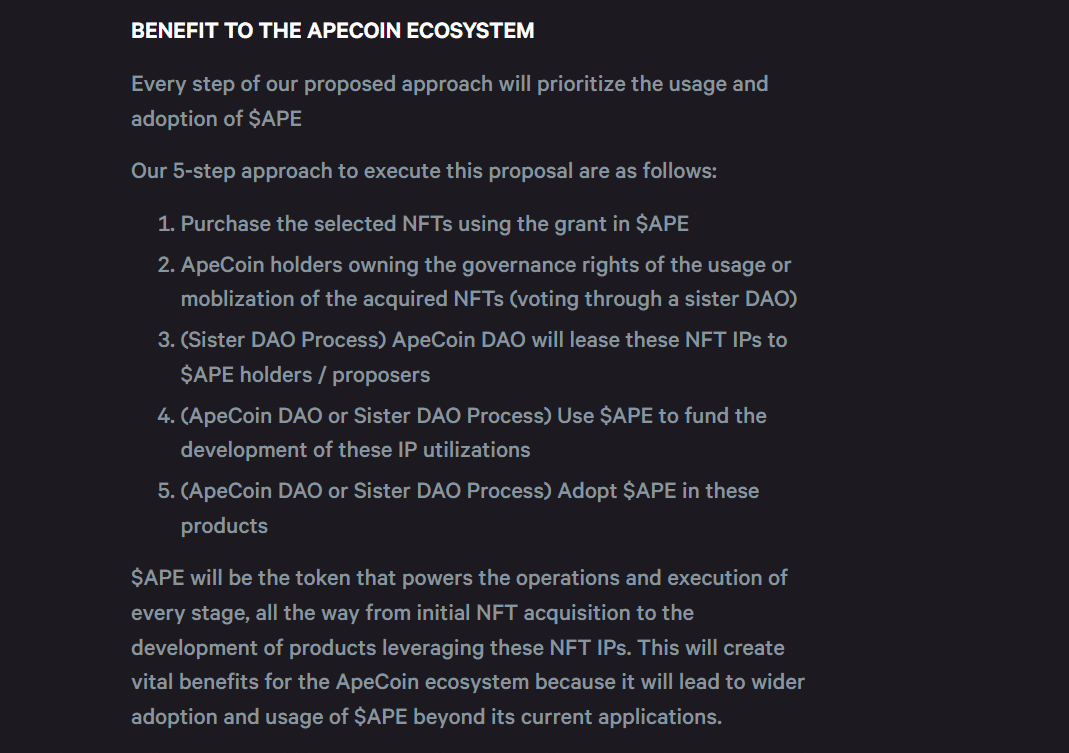Click the line '$APE will be the token that powers'
Image resolution: width=1069 pixels, height=753 pixels.
pos(459,578)
